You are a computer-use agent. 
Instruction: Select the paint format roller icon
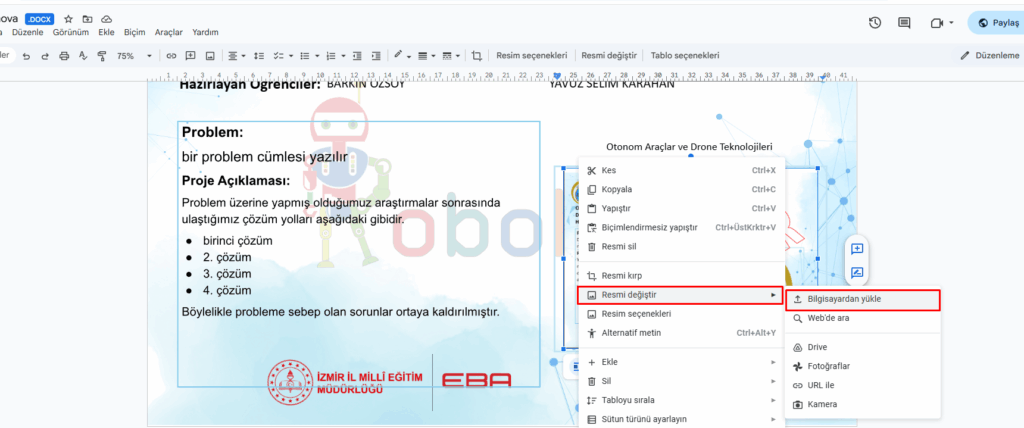tap(102, 56)
